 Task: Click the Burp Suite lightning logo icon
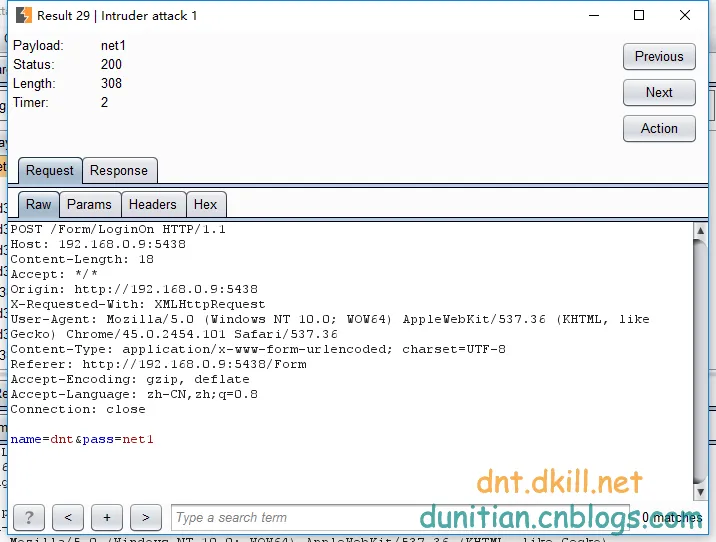pos(24,15)
